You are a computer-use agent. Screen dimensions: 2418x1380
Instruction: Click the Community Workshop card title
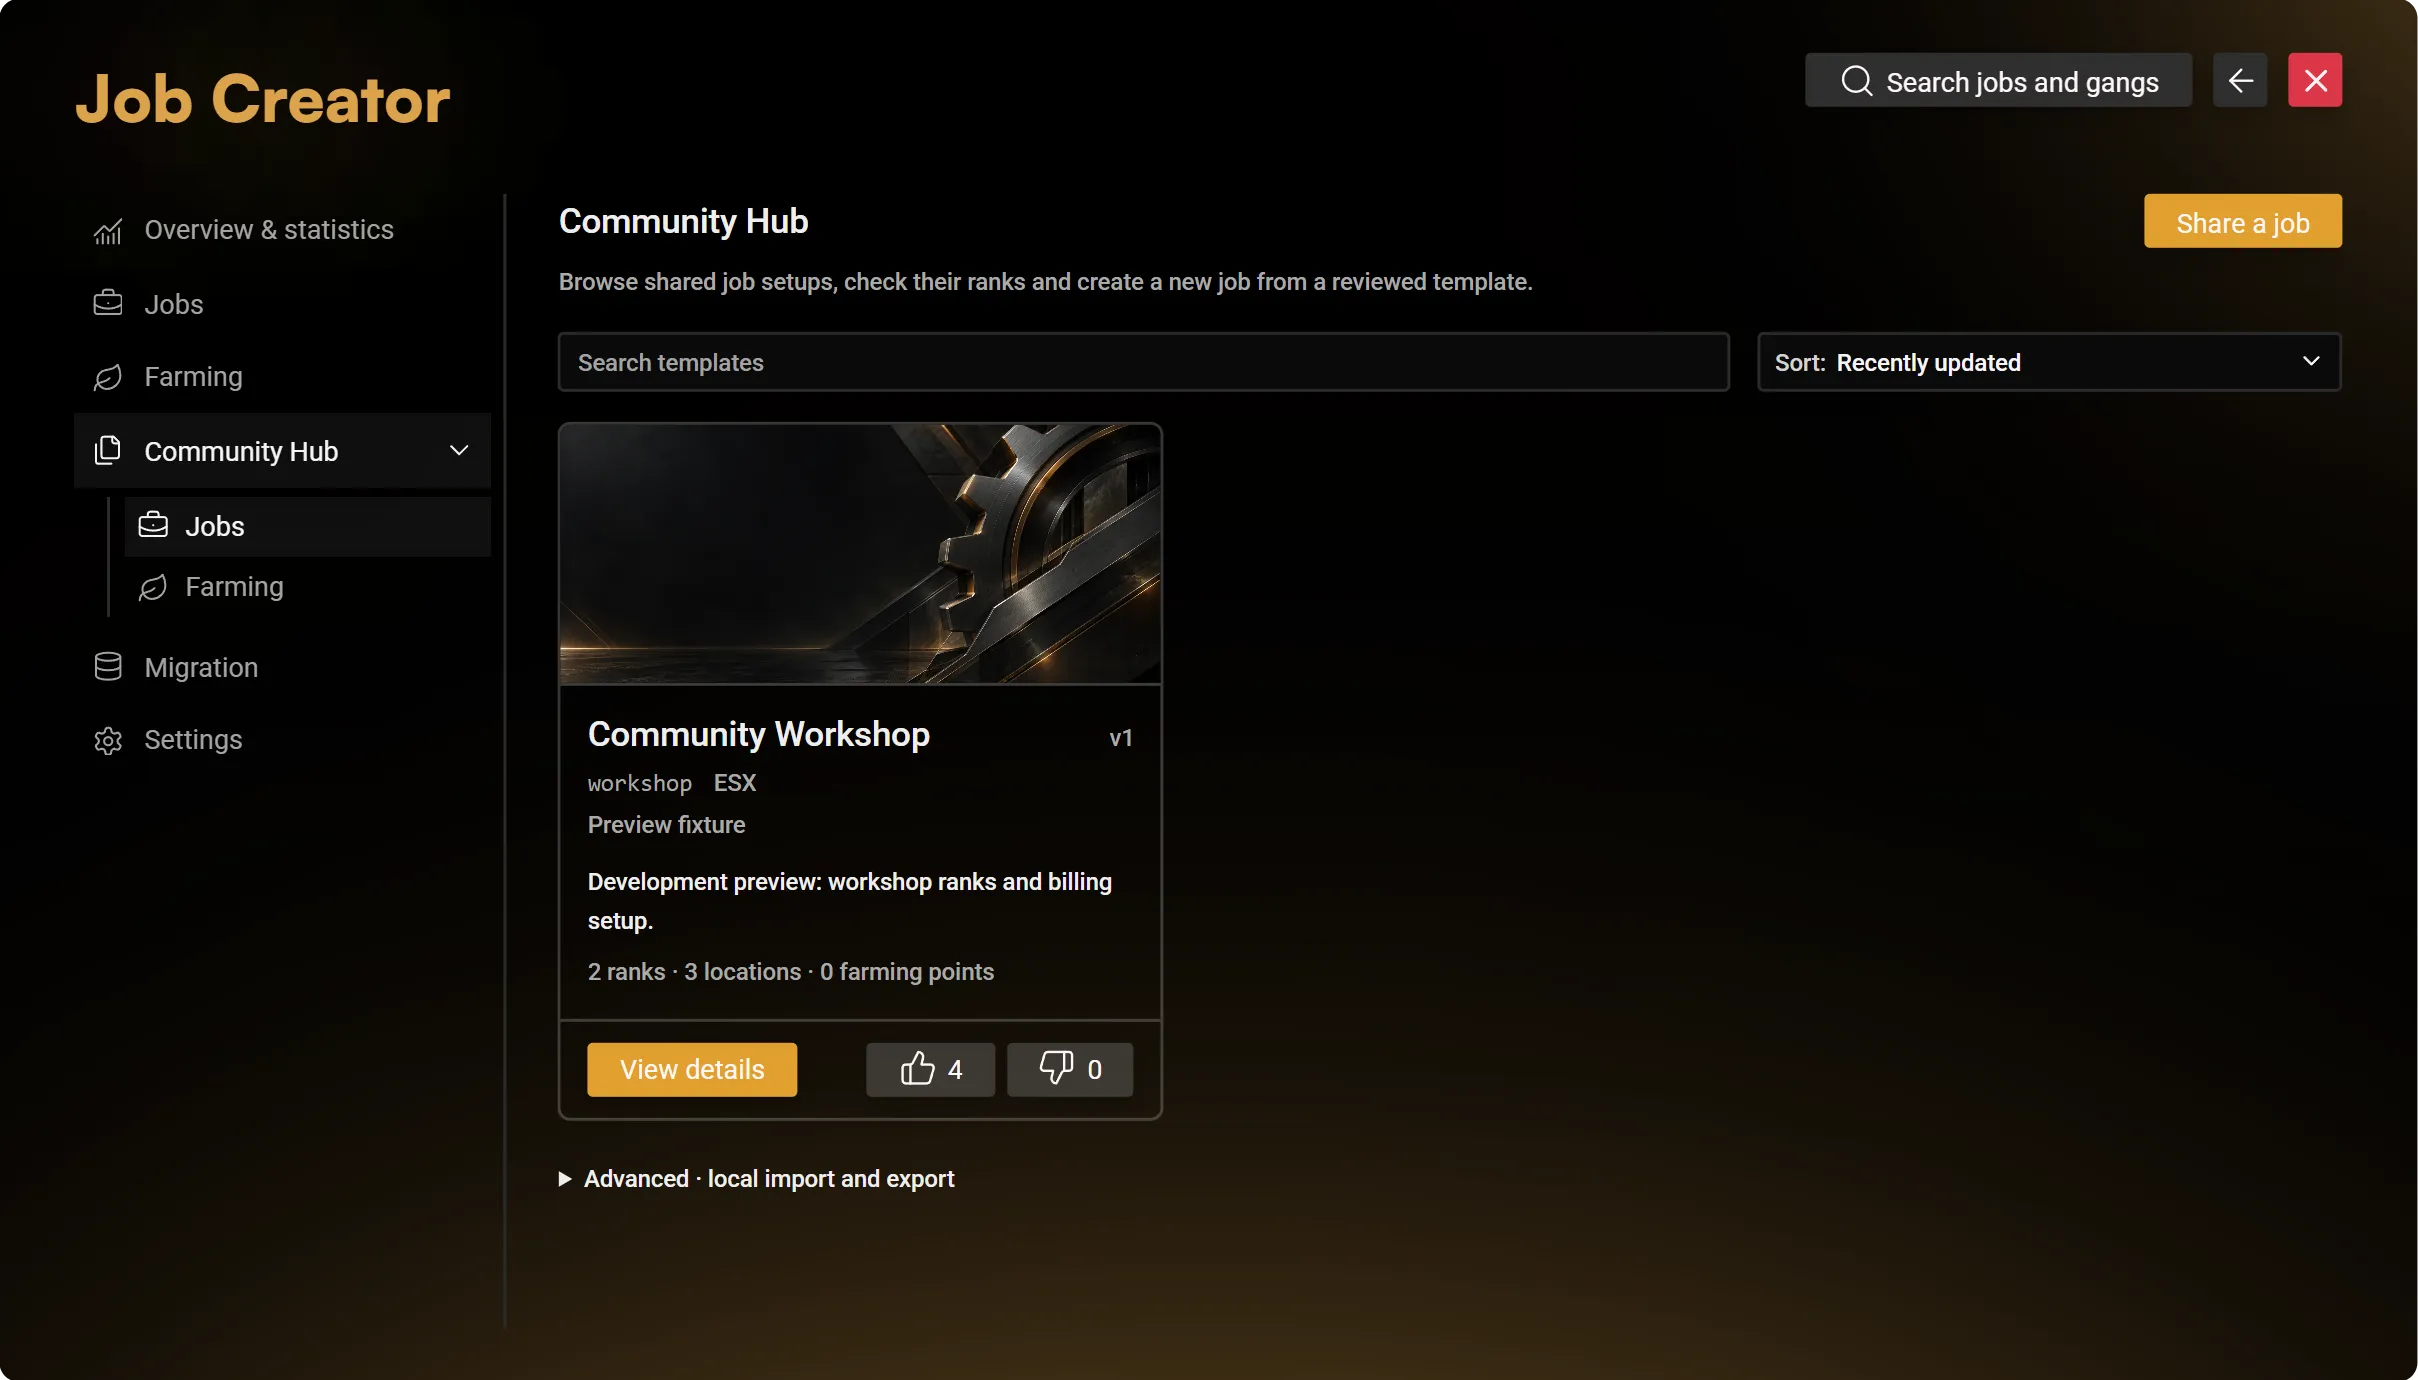point(758,734)
